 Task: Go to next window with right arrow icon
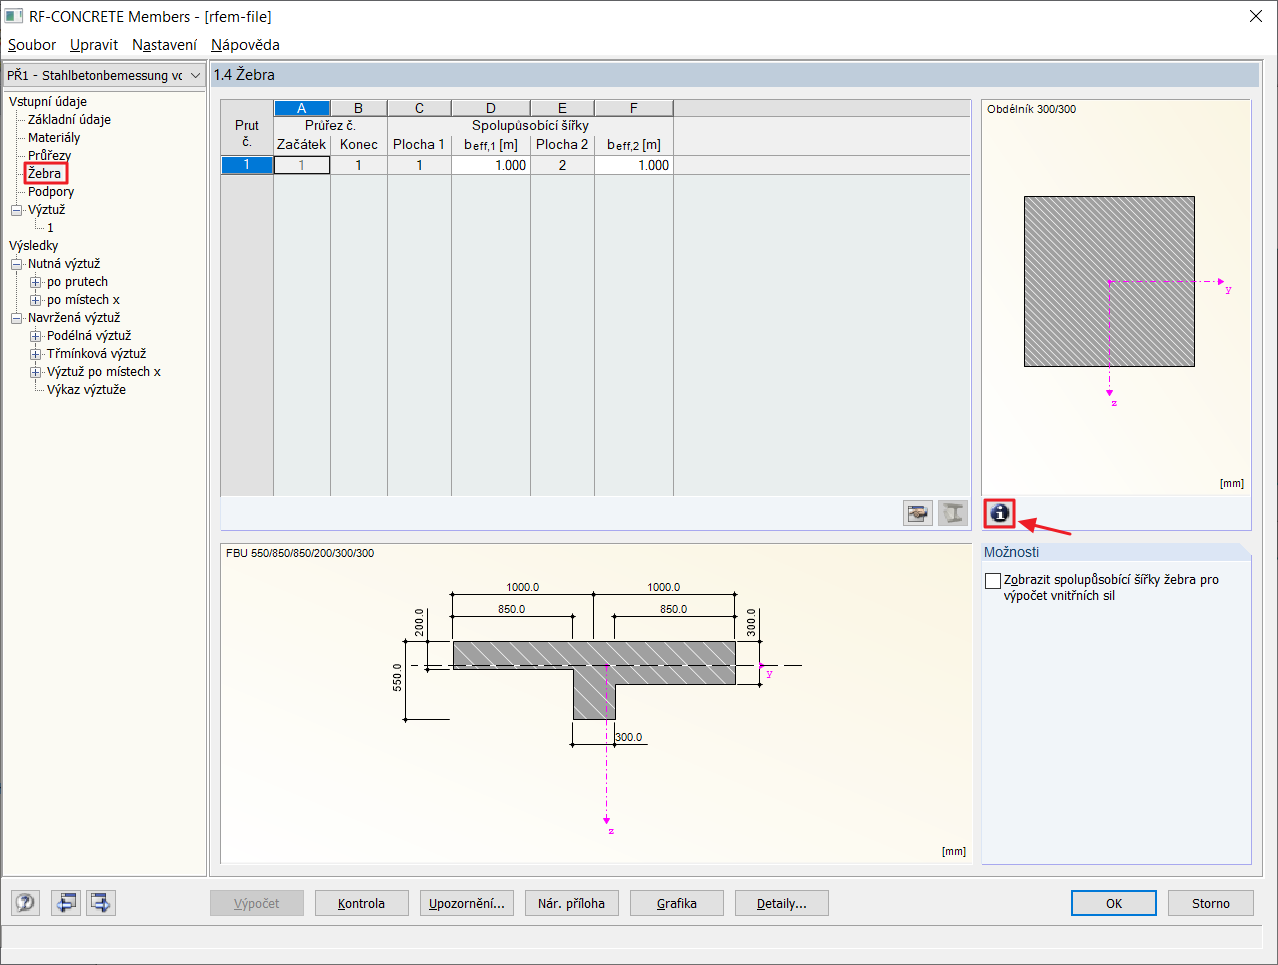101,903
